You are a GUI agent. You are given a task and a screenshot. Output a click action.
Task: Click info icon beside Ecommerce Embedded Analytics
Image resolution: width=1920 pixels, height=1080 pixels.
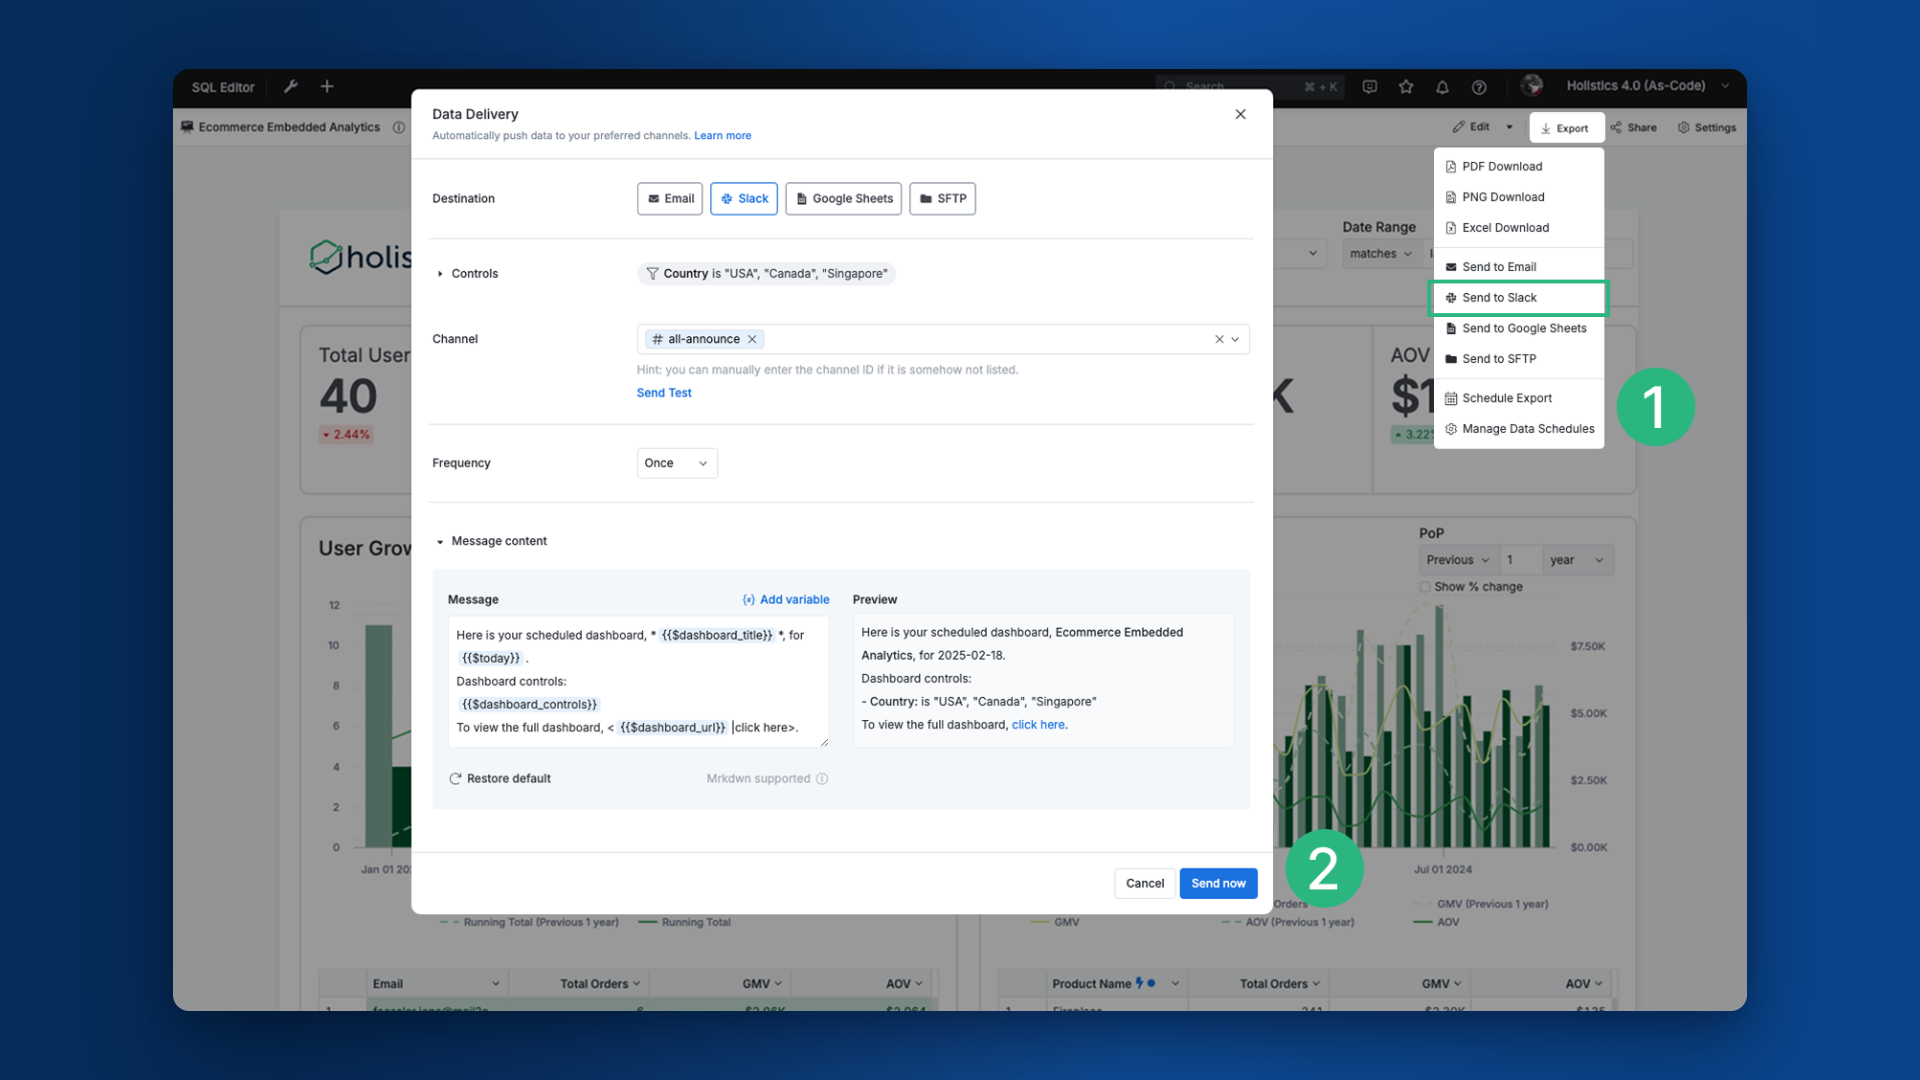click(399, 128)
